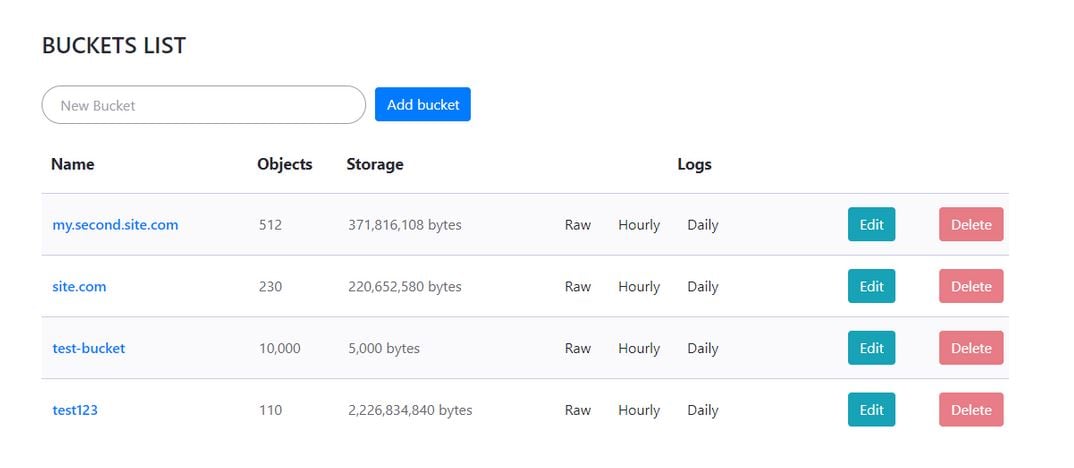Edit the site.com bucket
Image resolution: width=1074 pixels, height=468 pixels.
point(871,286)
